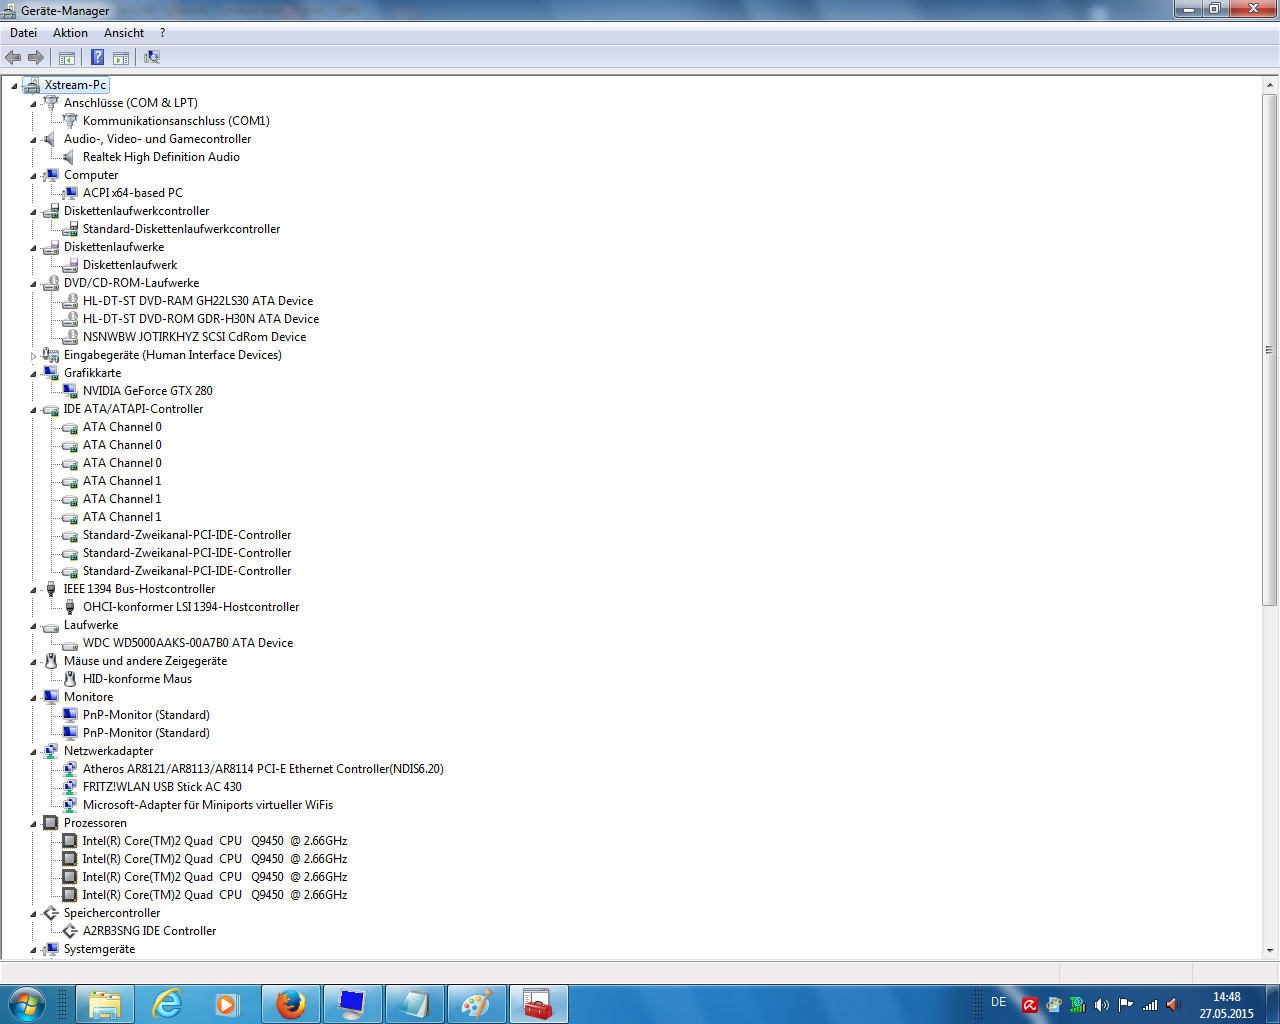Open the Aktion menu

[70, 33]
